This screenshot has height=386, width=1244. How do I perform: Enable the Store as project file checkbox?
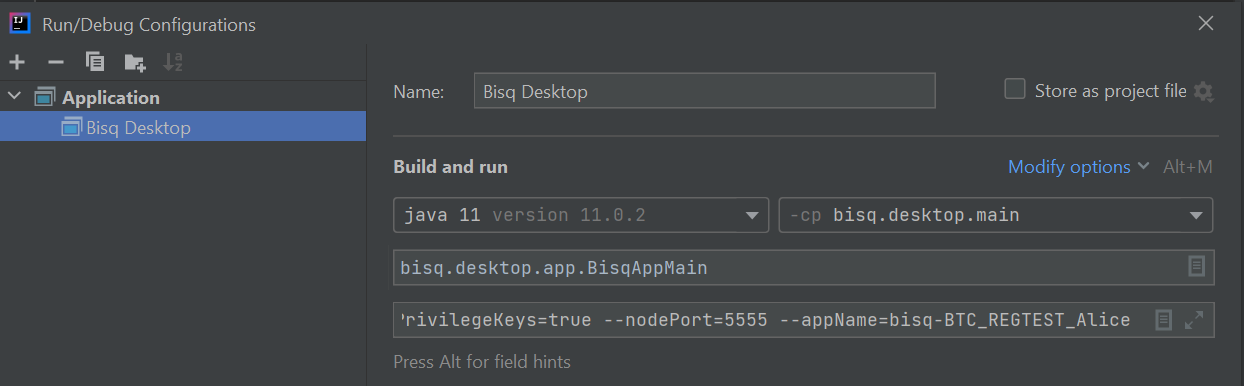point(1015,89)
